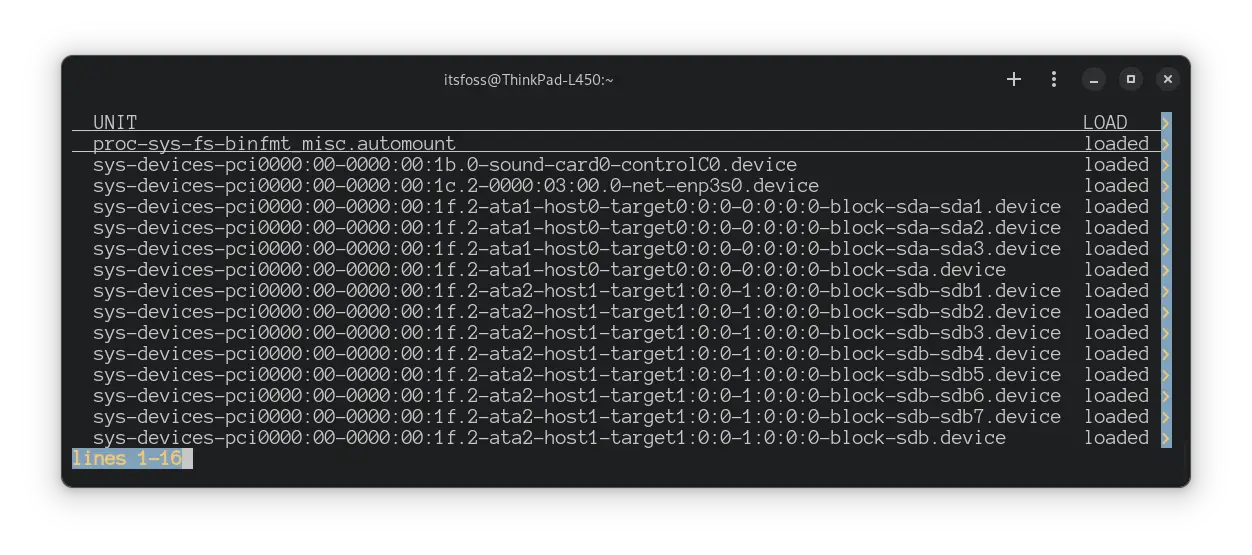
Task: Minimize the terminal window
Action: (1094, 79)
